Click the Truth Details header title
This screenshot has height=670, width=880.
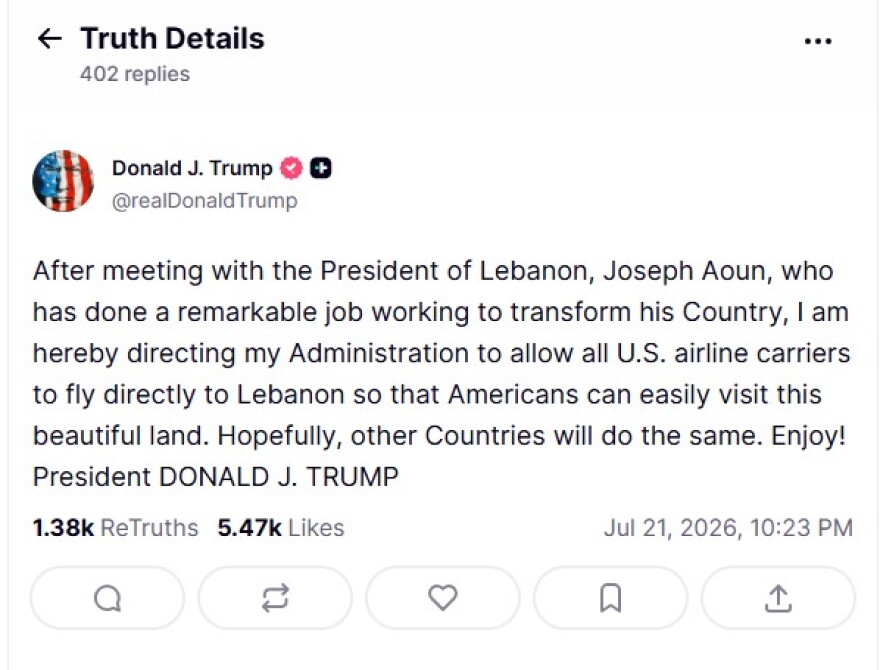[x=172, y=39]
